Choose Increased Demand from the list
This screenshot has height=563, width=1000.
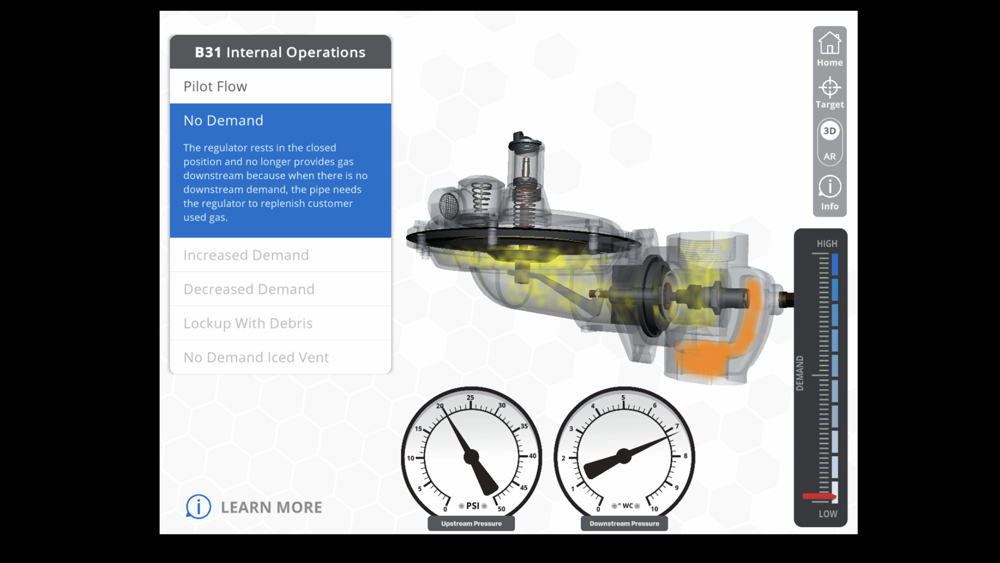point(281,255)
